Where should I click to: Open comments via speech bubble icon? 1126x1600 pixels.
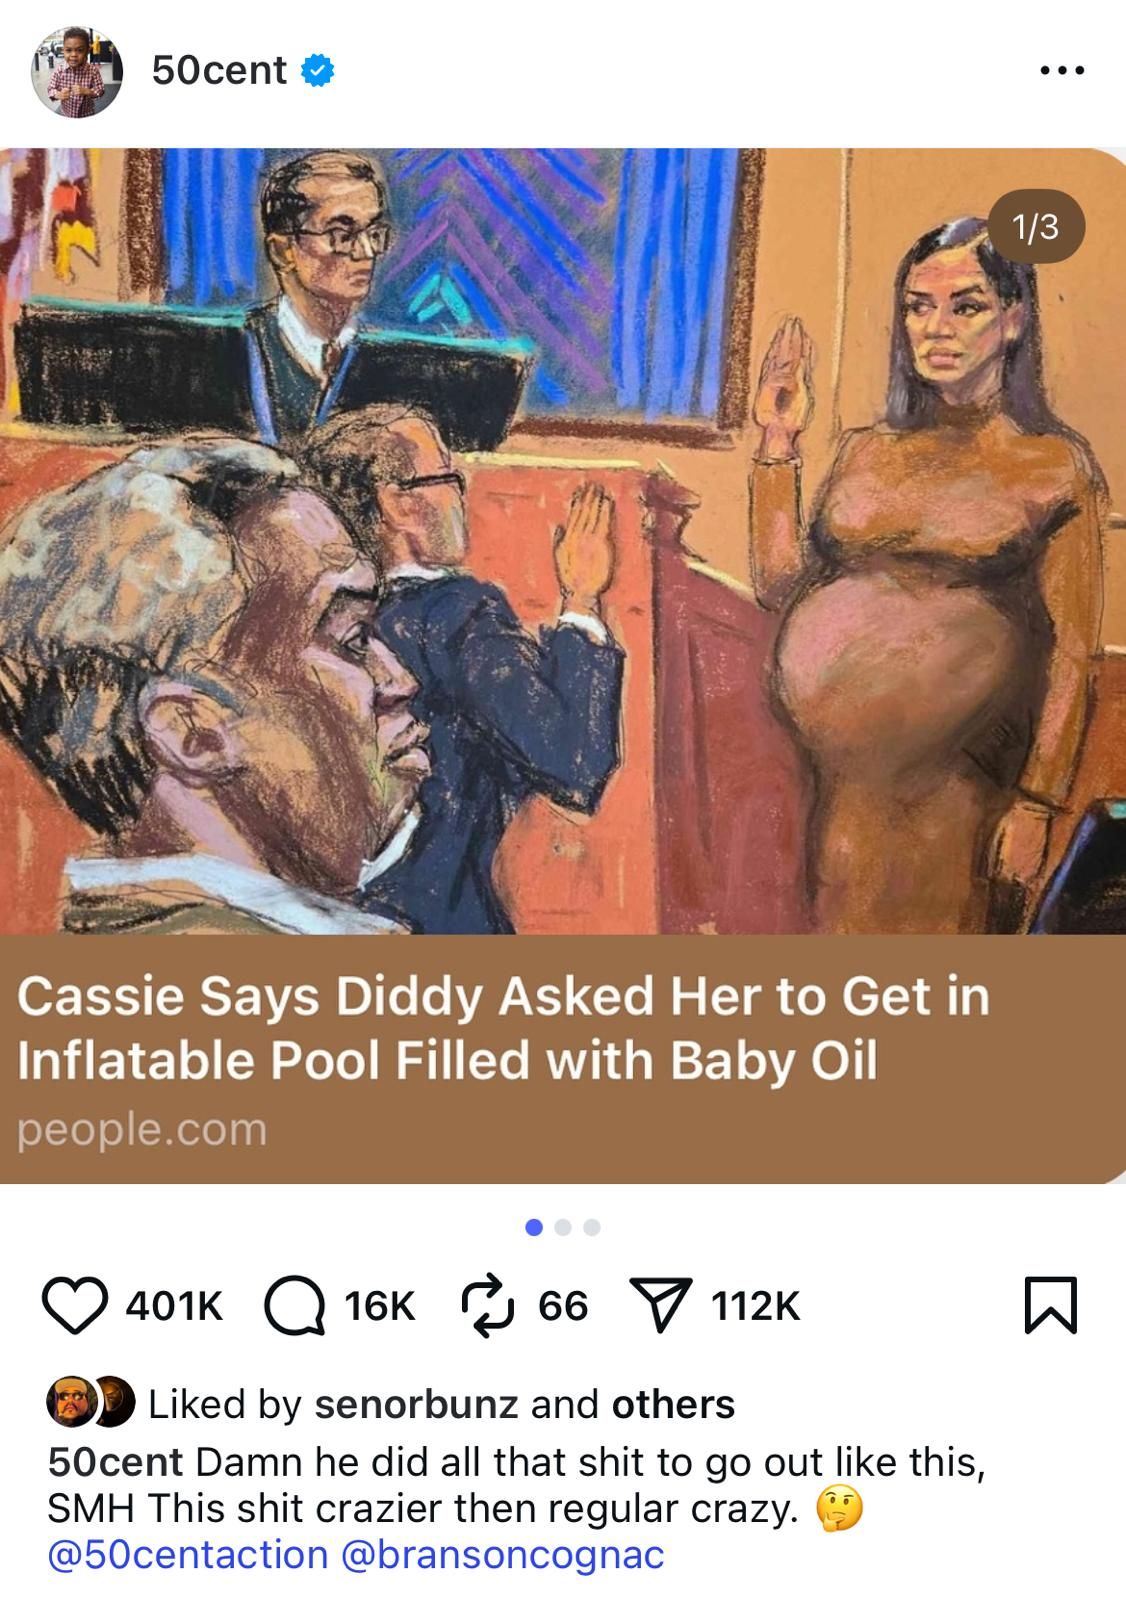295,1306
